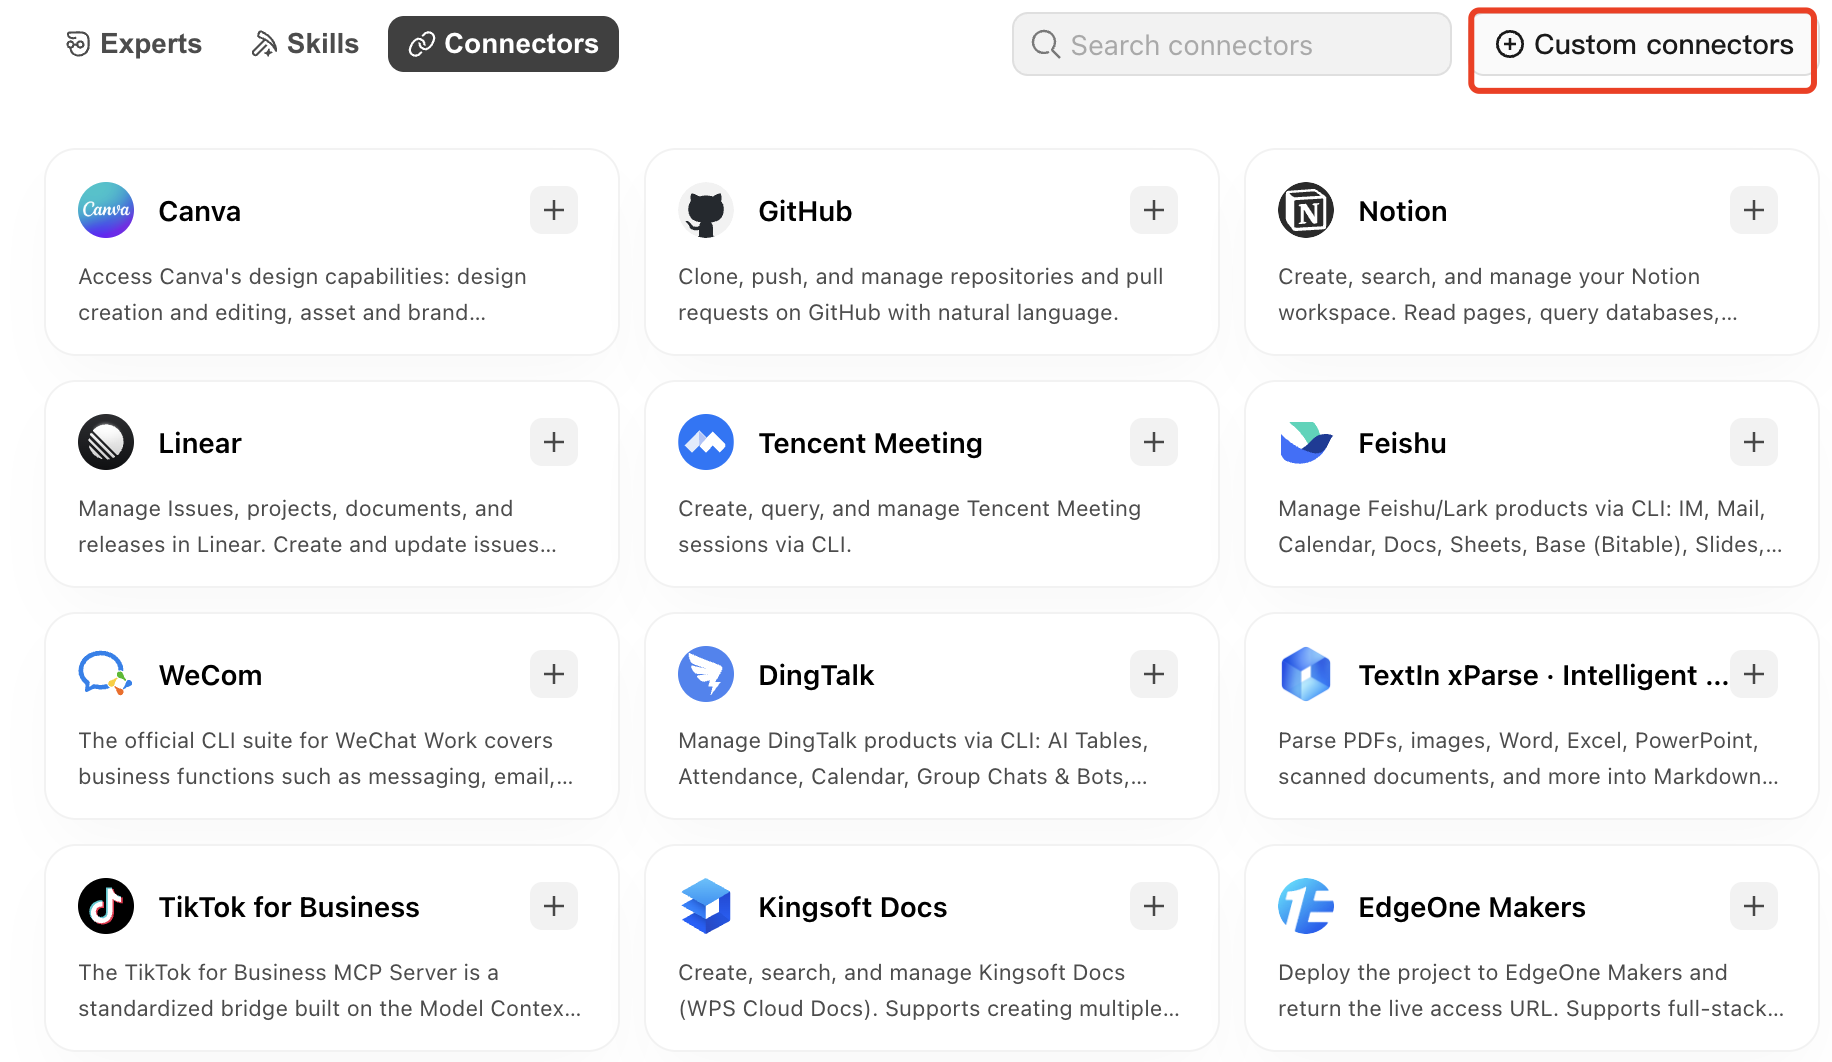Click the Feishu description text

(1530, 526)
